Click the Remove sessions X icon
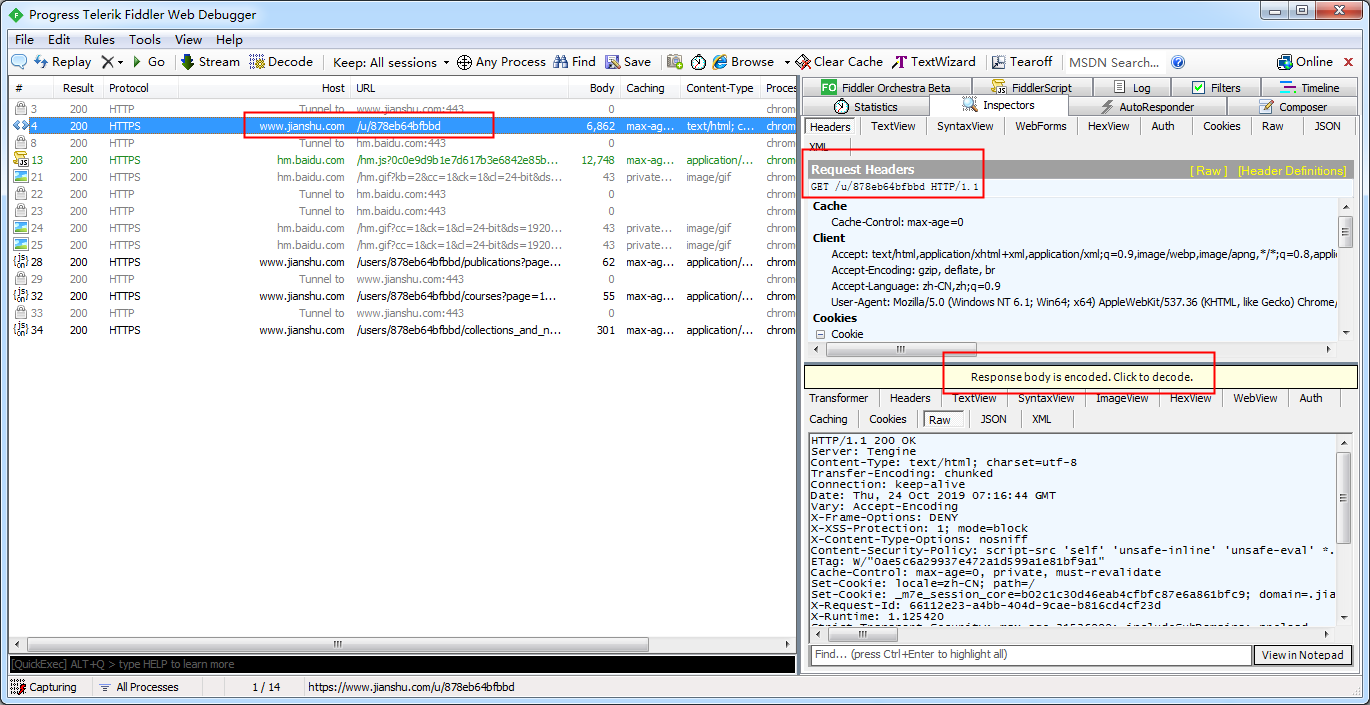This screenshot has width=1370, height=705. (107, 62)
